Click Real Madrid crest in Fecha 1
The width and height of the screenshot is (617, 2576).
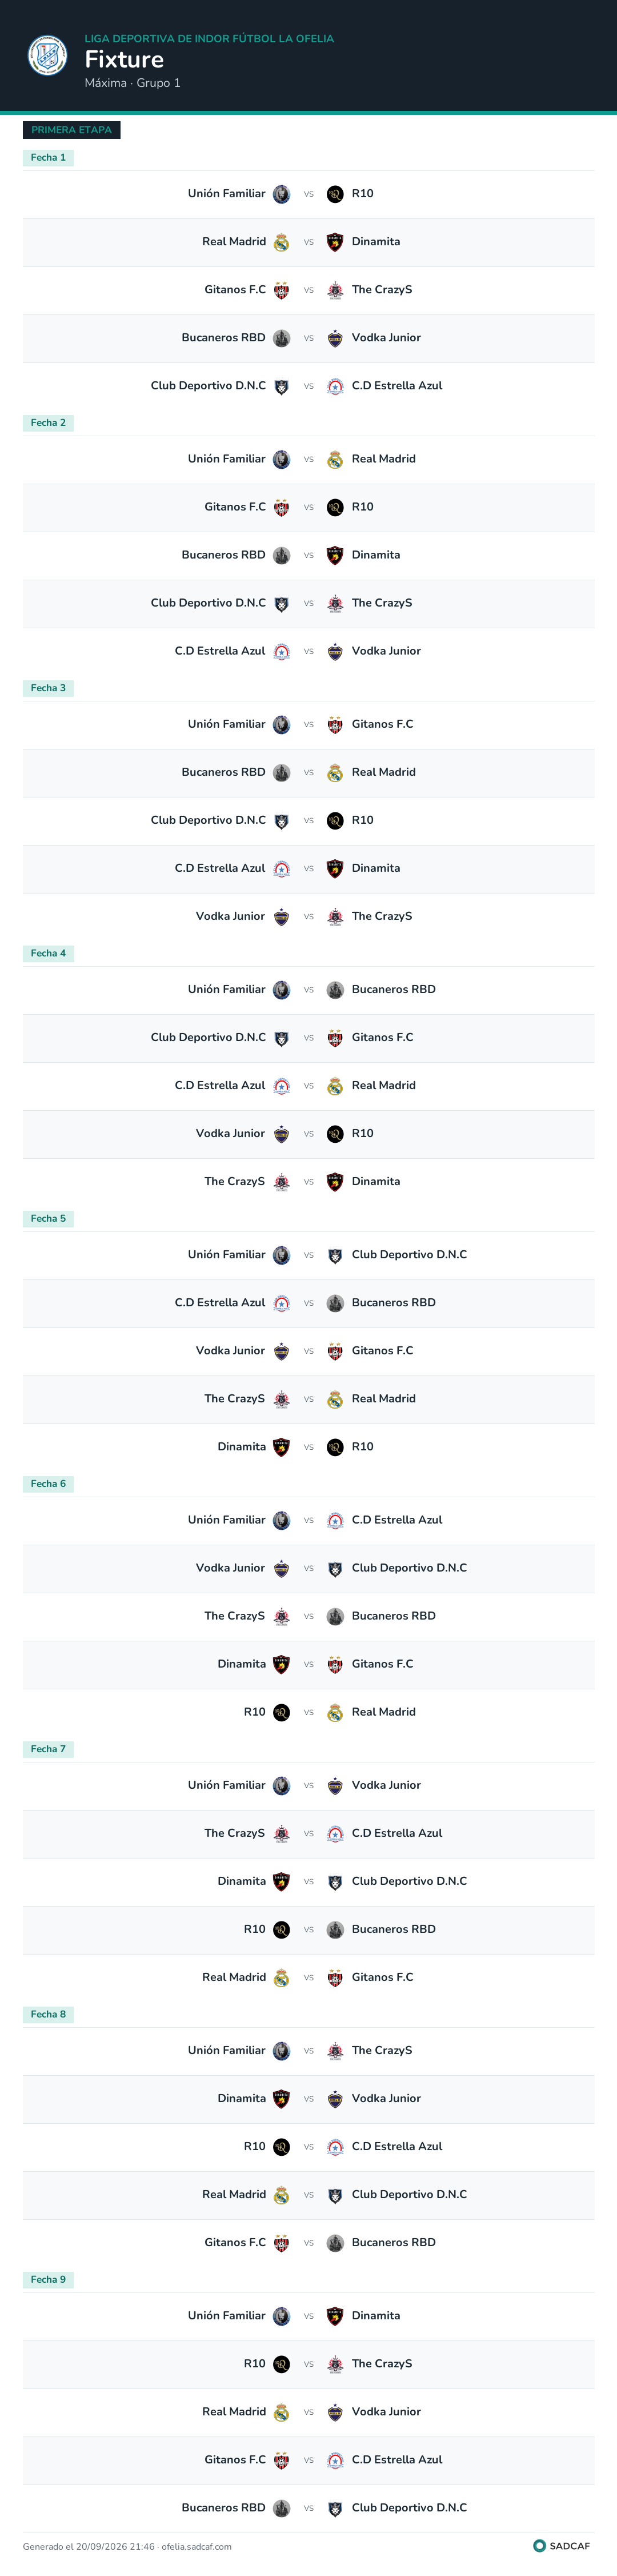click(282, 242)
